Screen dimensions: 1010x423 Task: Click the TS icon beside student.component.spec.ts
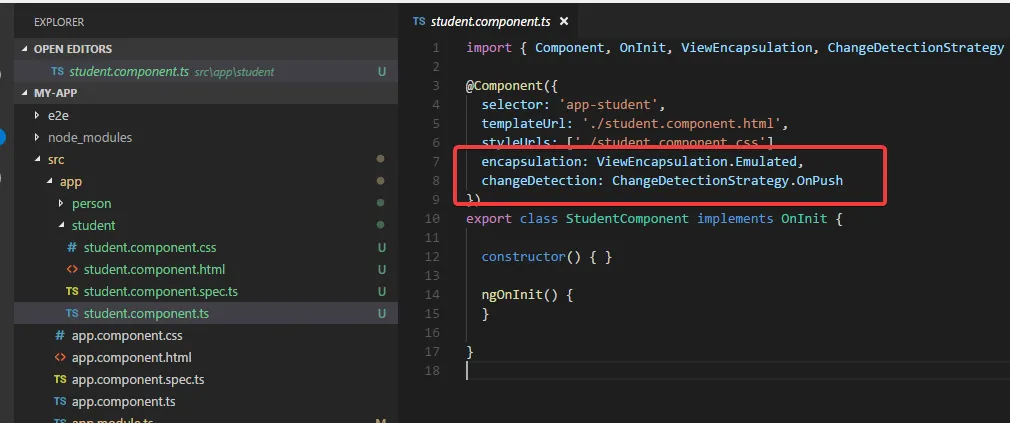[x=72, y=292]
